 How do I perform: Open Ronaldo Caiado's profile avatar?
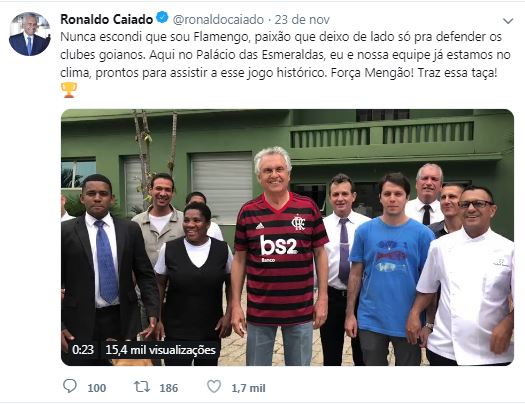pyautogui.click(x=29, y=34)
